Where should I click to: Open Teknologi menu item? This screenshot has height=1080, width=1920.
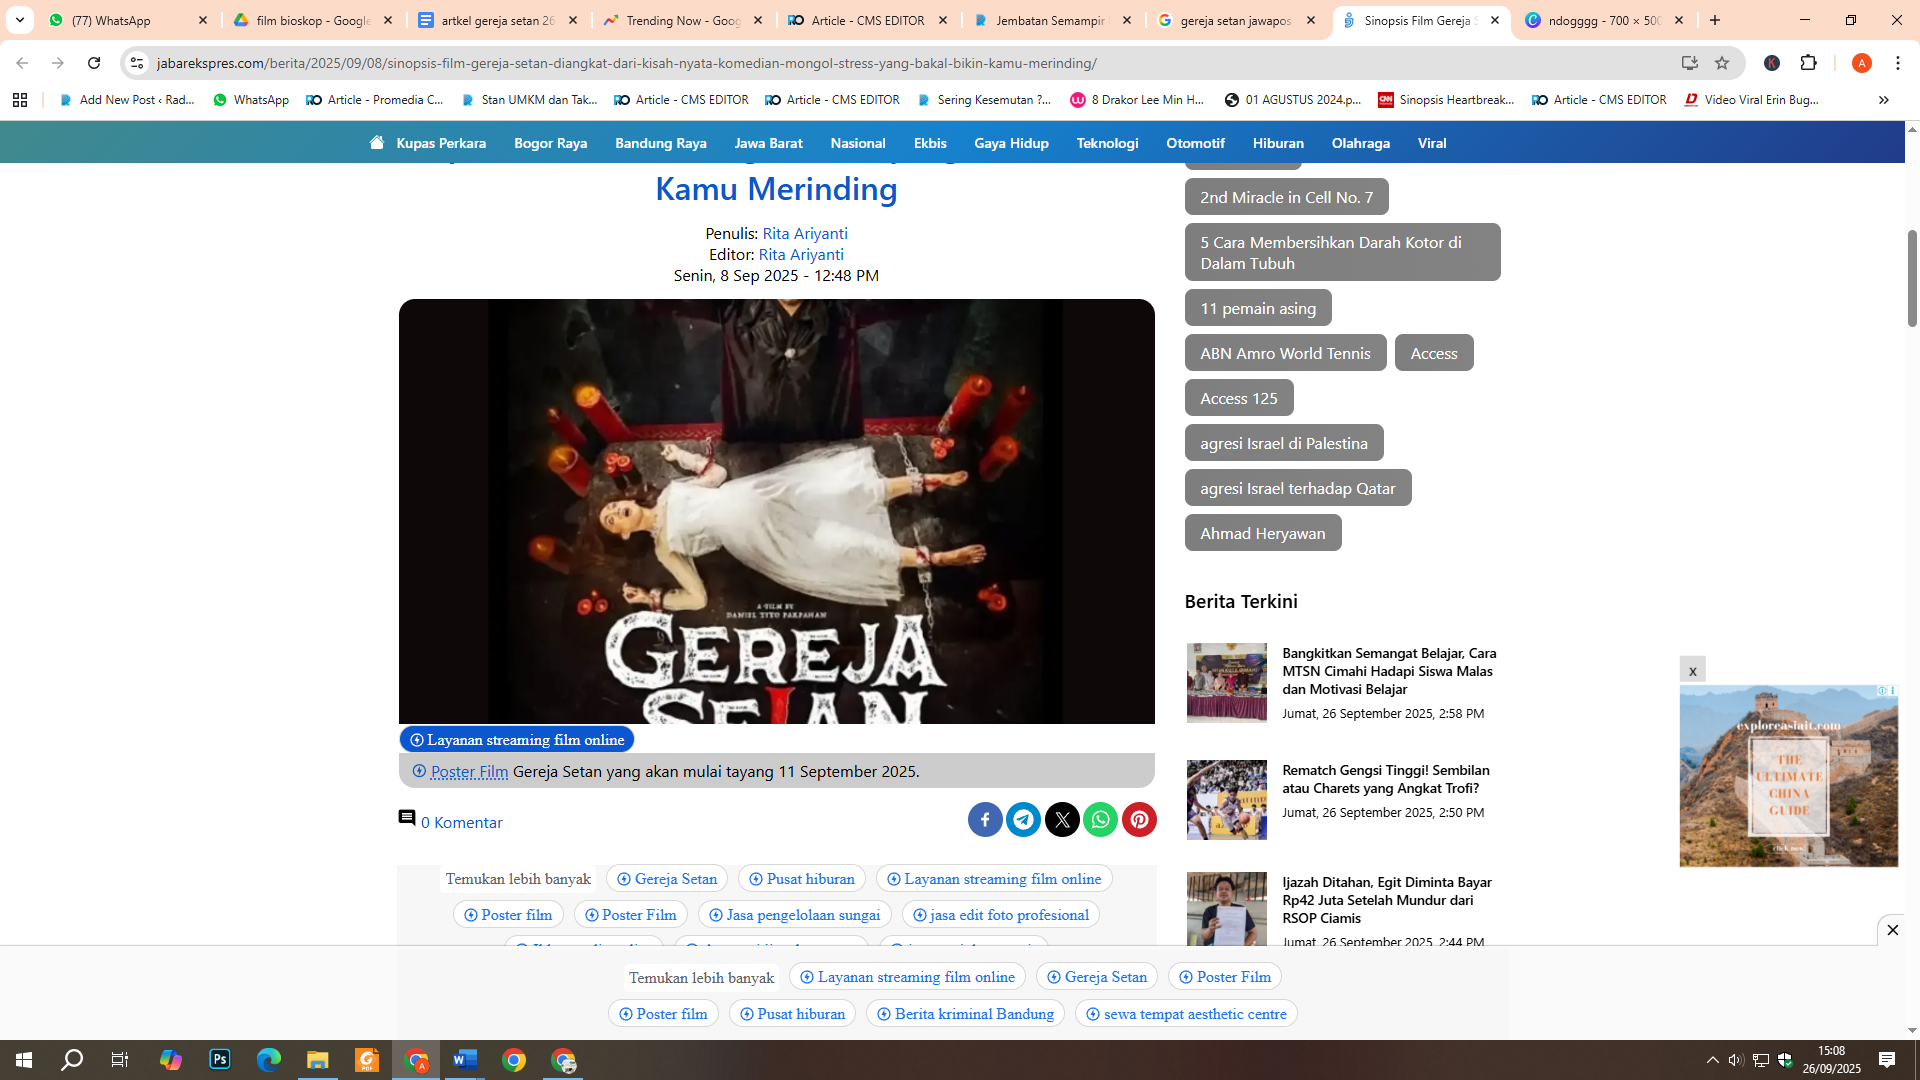[x=1108, y=143]
